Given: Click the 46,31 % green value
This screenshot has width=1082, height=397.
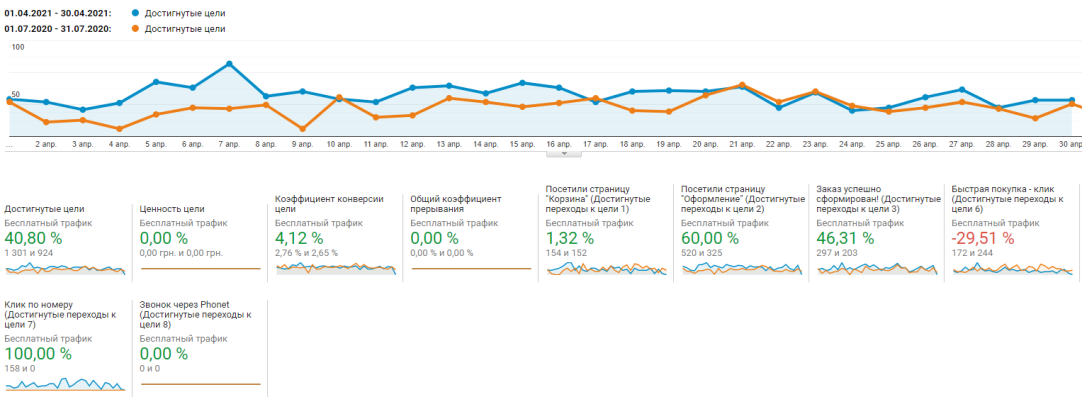Looking at the screenshot, I should [845, 238].
